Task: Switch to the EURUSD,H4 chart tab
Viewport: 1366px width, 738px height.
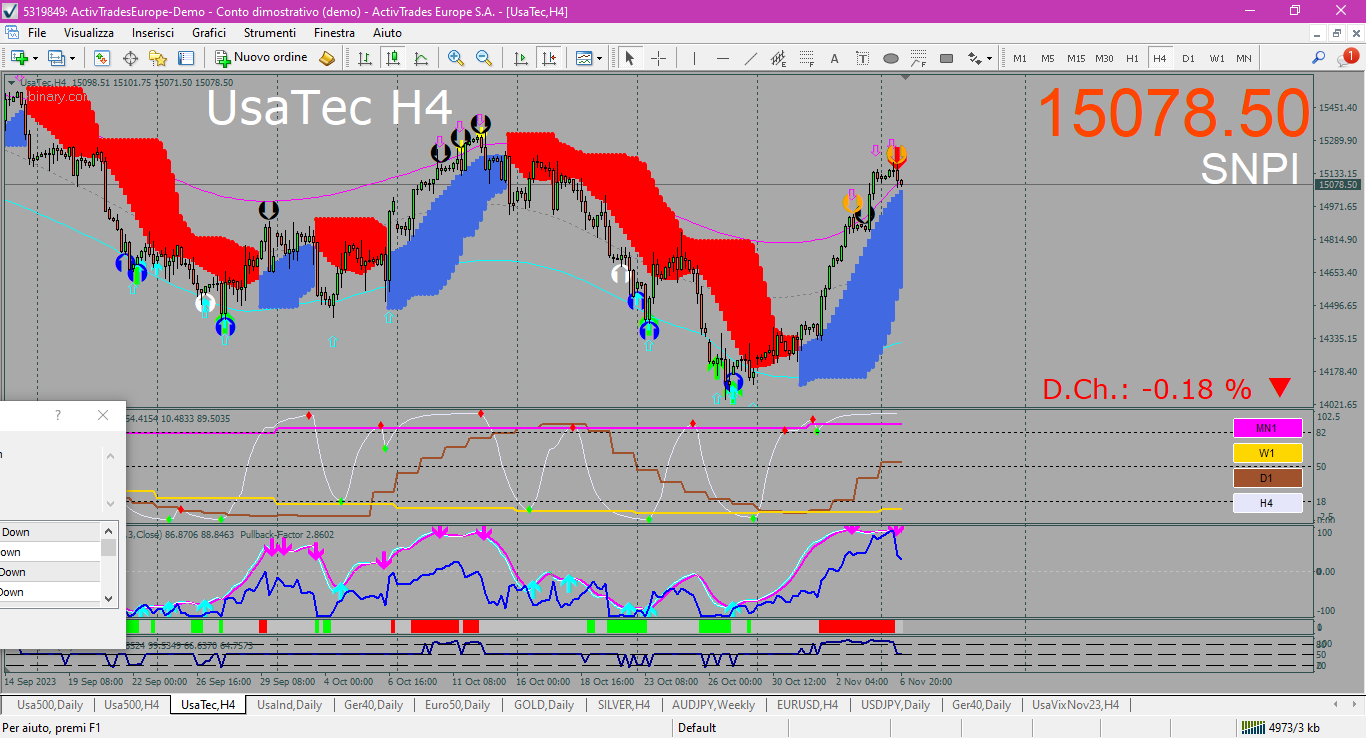Action: [806, 704]
